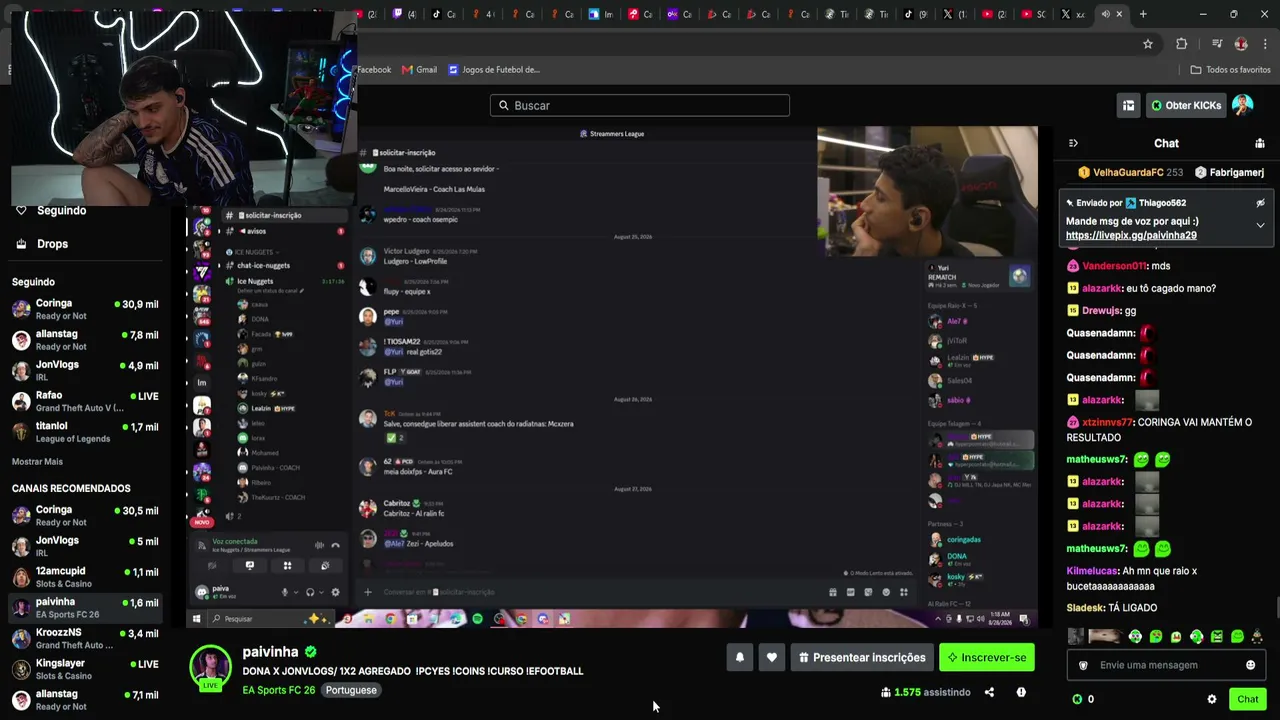Open the Seguindo sidebar item
The height and width of the screenshot is (720, 1280).
(x=61, y=210)
